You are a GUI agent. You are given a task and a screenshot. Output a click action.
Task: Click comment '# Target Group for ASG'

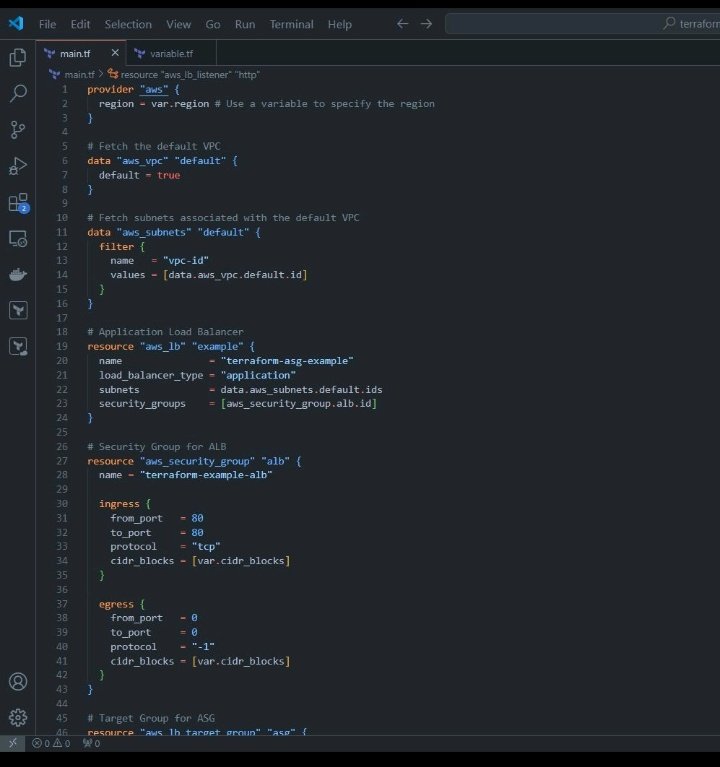[x=151, y=719]
